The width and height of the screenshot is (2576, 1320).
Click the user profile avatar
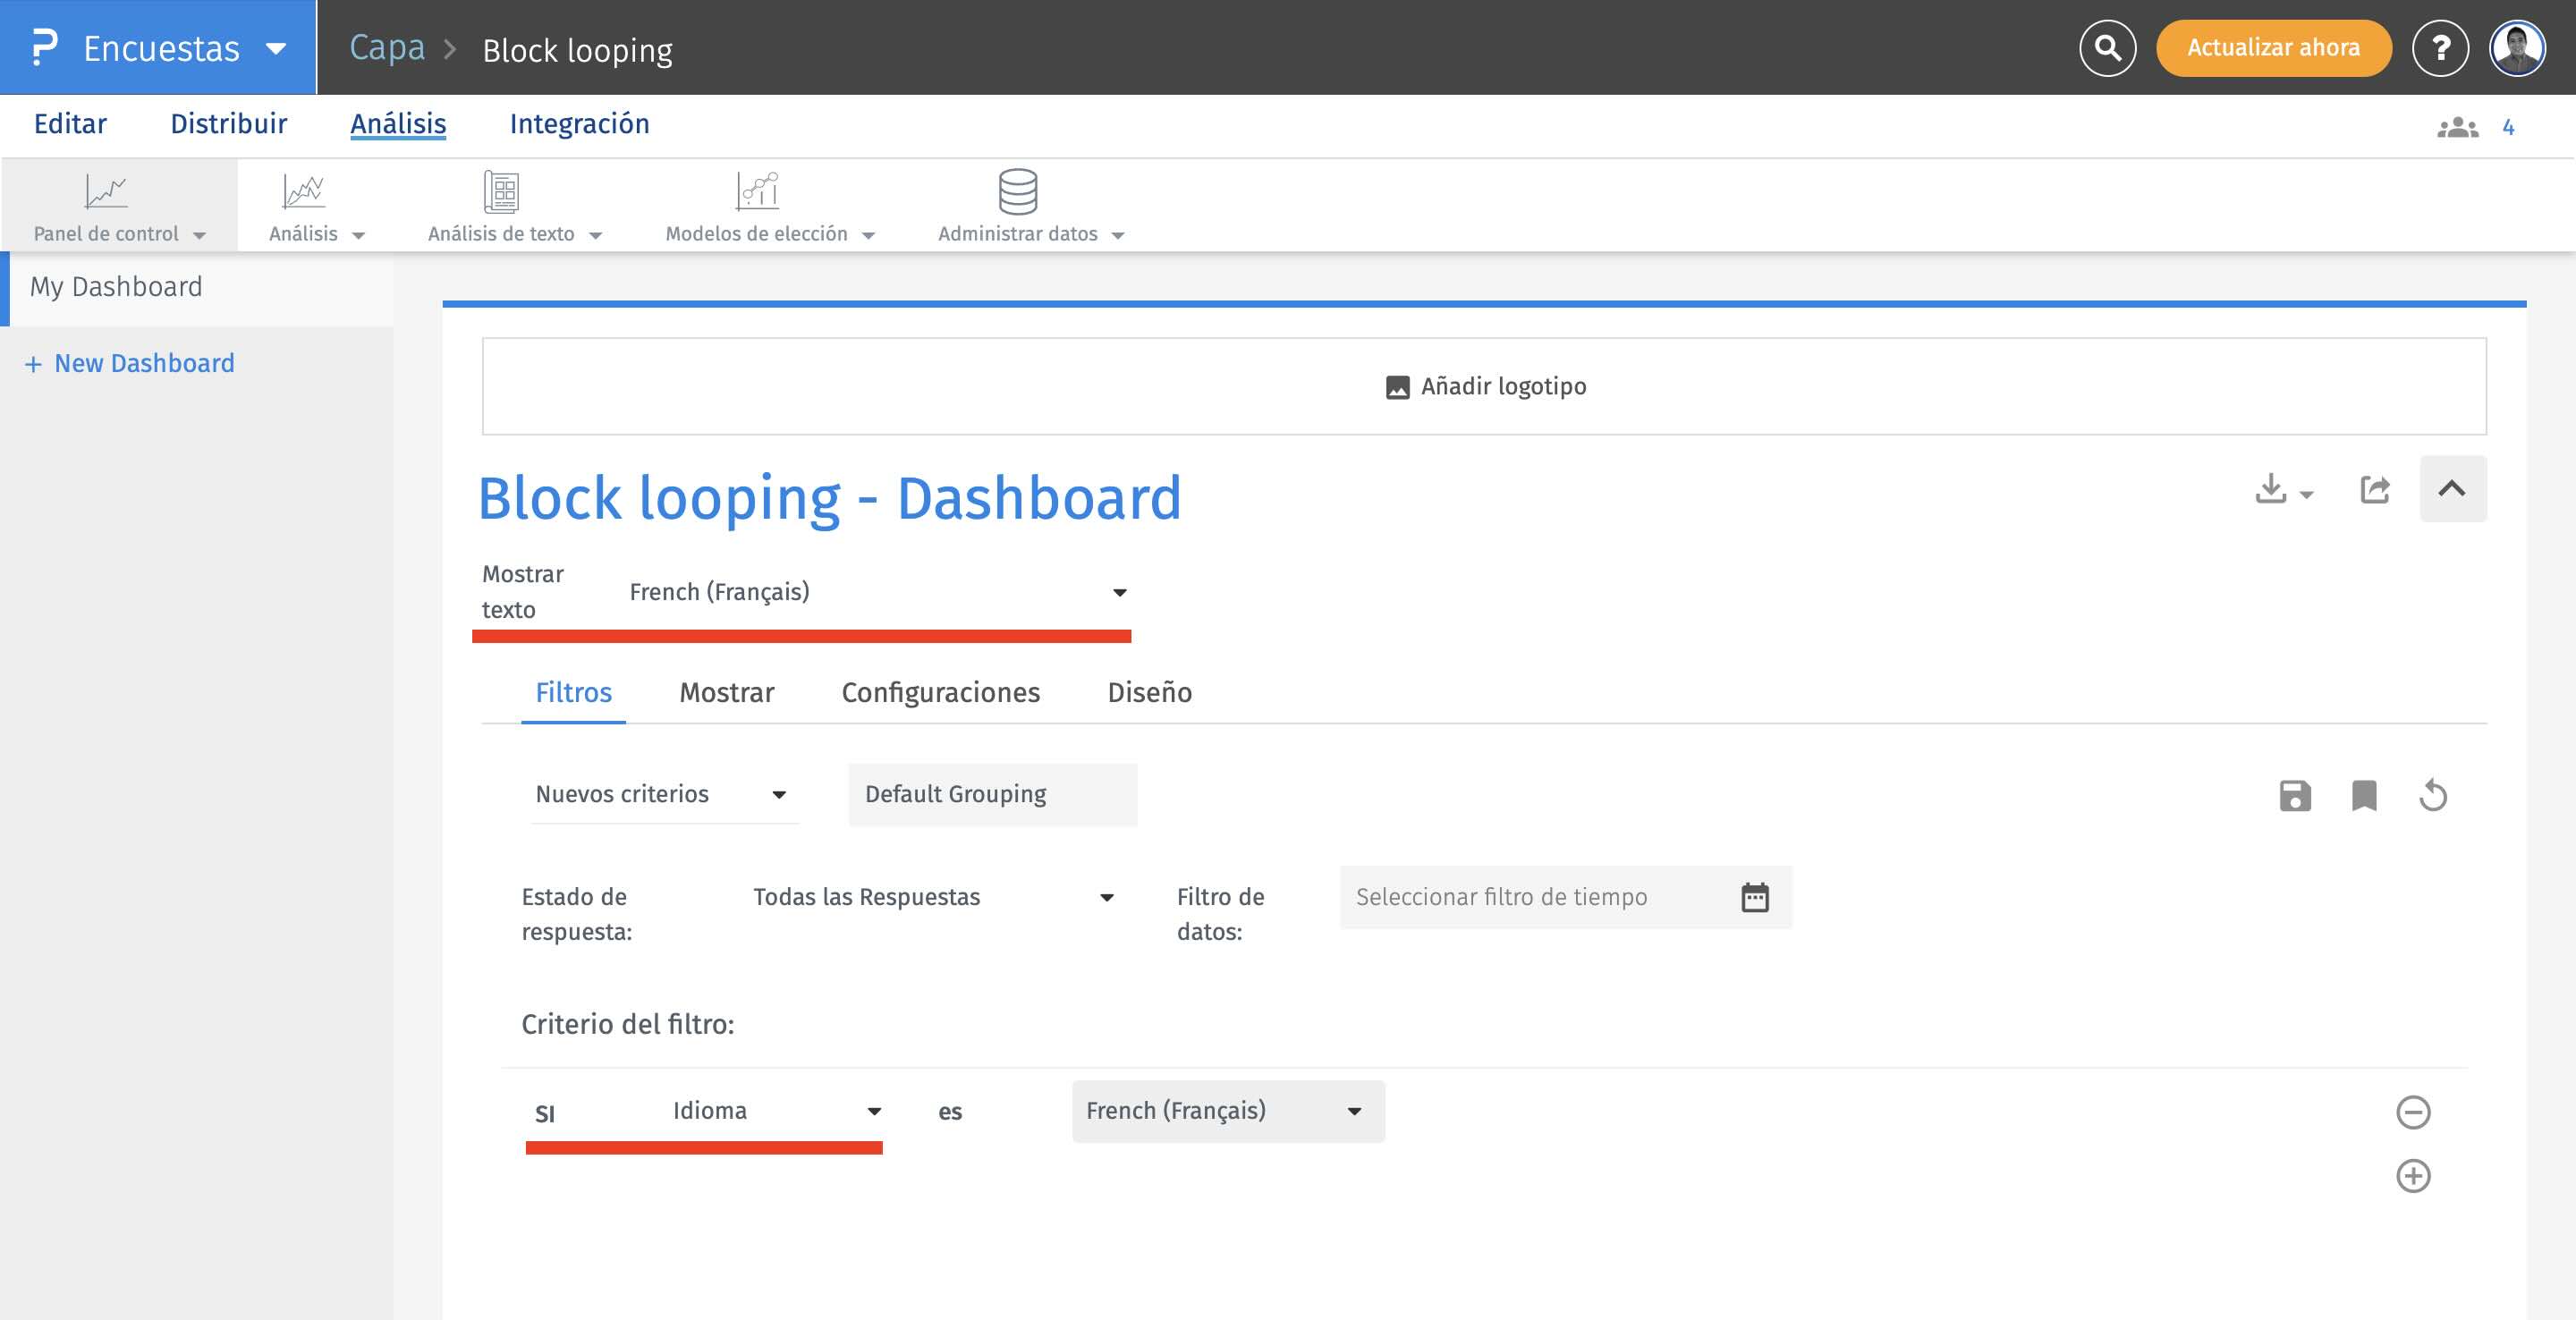pos(2517,48)
